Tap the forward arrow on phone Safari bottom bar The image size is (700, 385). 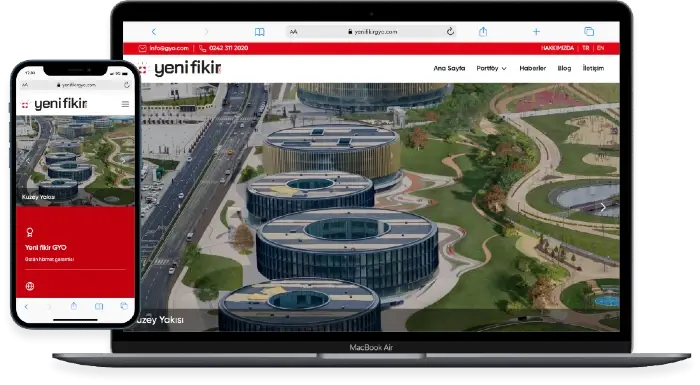49,306
